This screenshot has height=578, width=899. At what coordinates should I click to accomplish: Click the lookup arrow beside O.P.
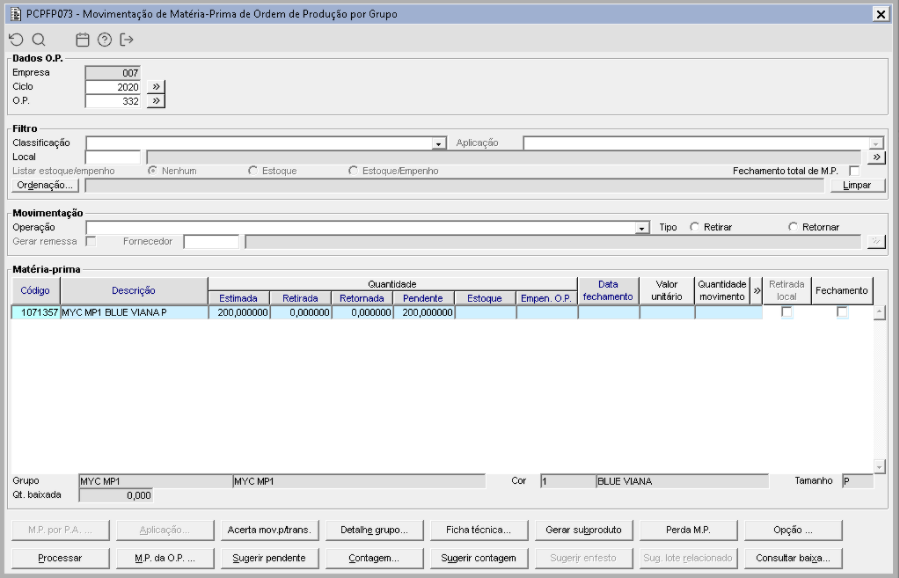(156, 101)
